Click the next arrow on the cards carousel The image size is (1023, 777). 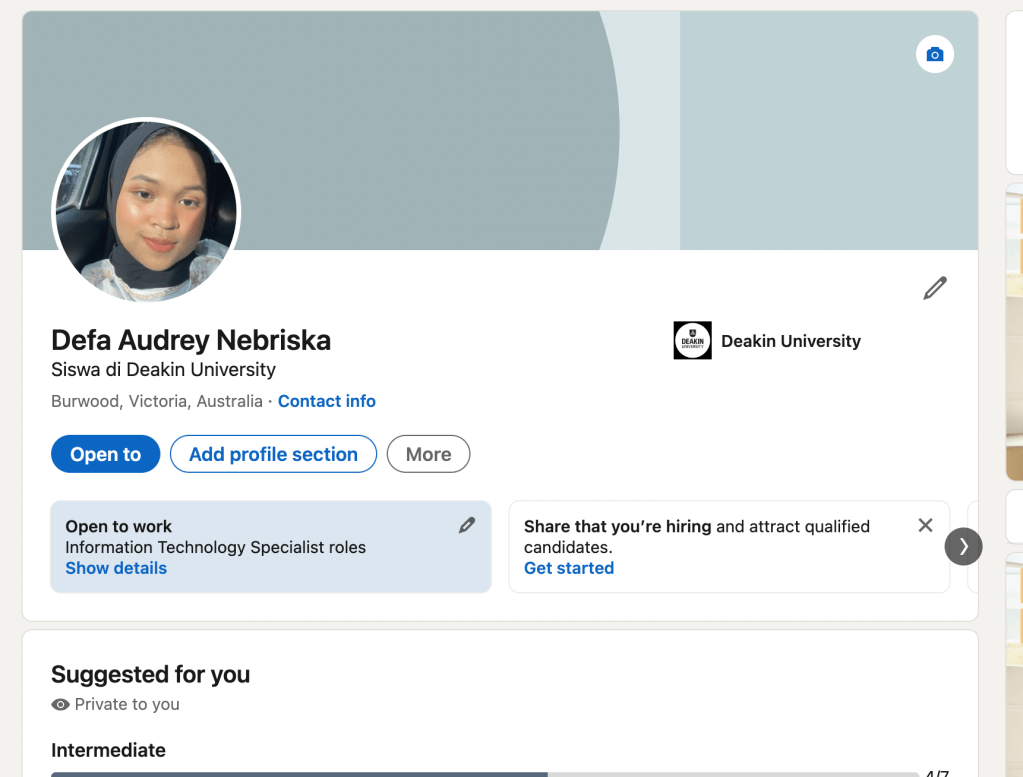tap(963, 546)
